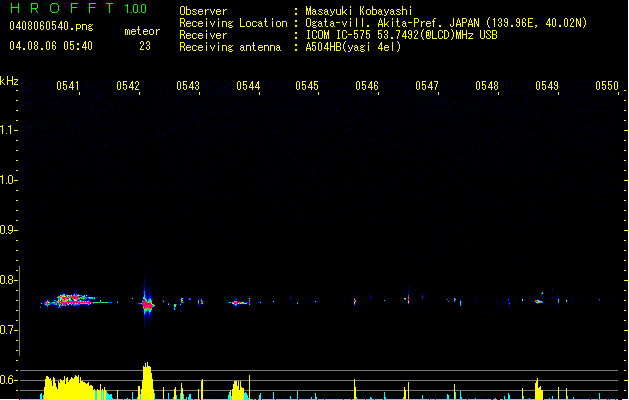Click the 0.8 kHz frequency label
This screenshot has height=400, width=629.
(x=8, y=280)
